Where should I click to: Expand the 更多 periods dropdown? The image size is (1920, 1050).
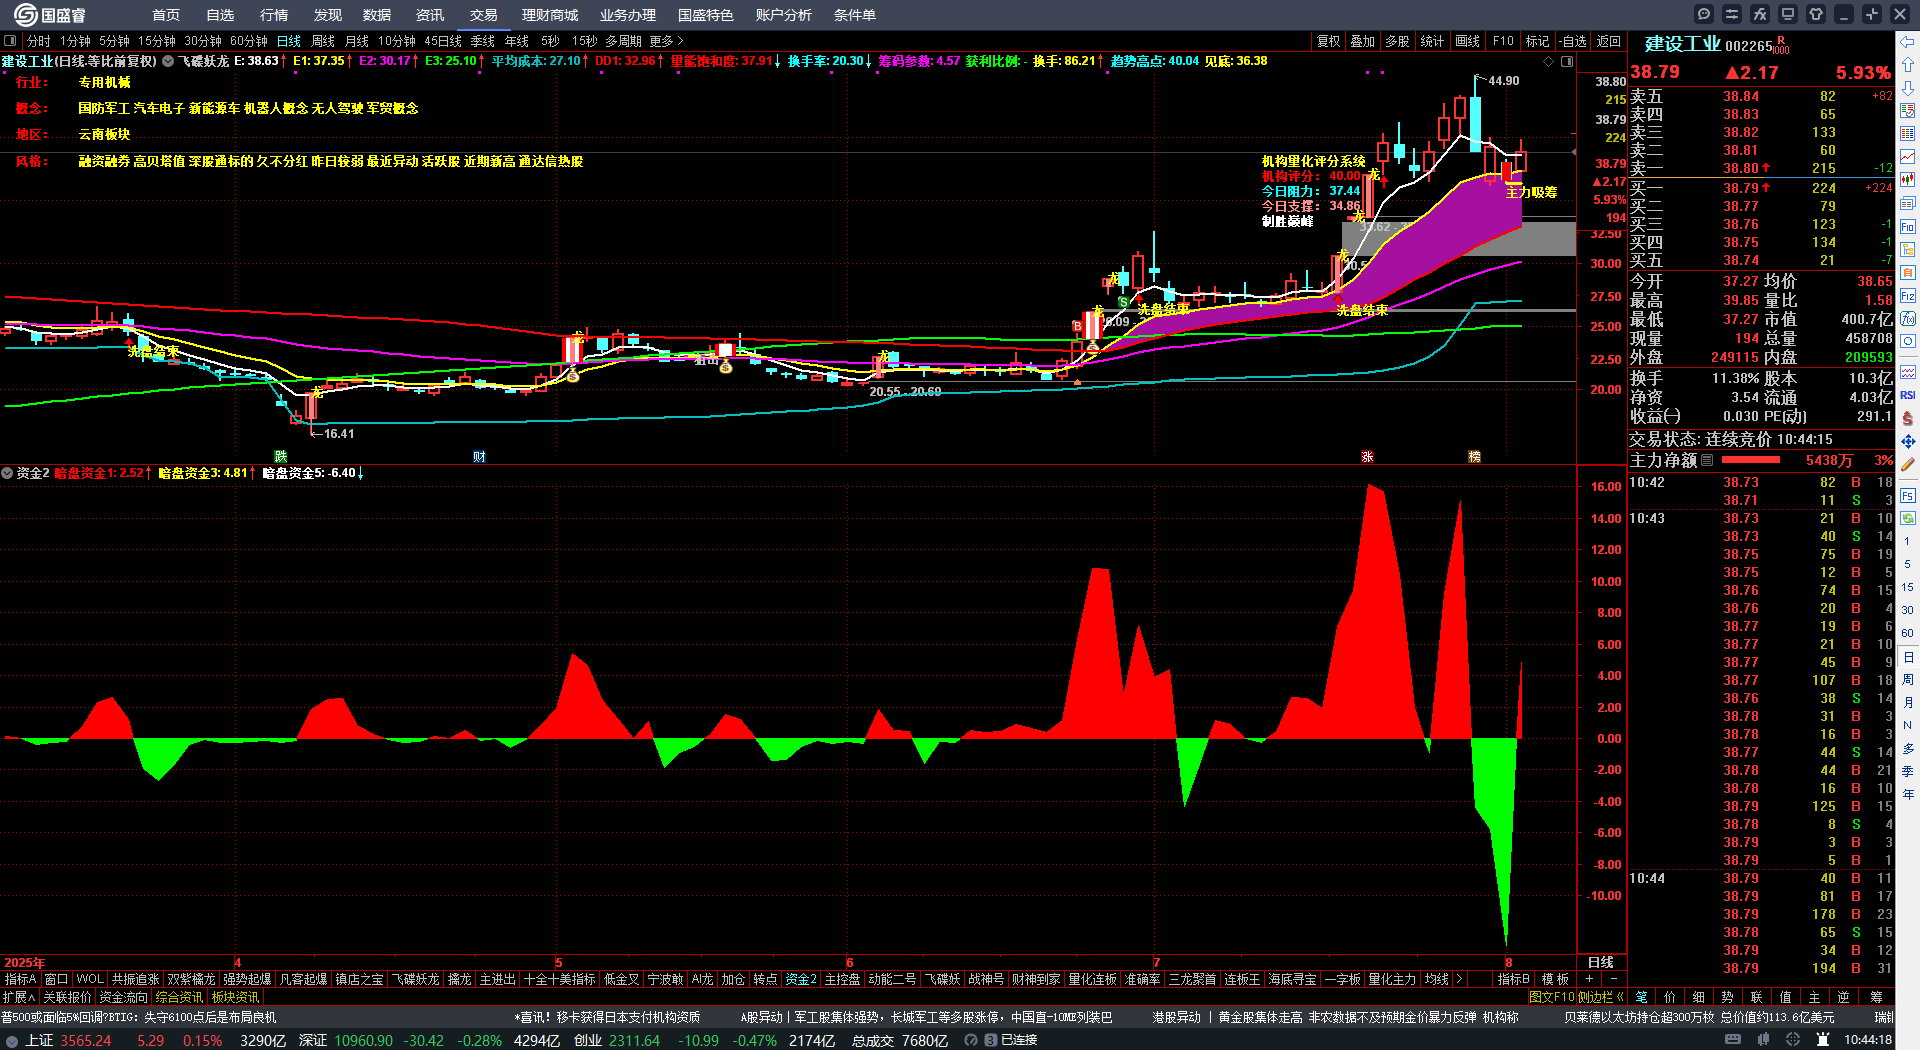tap(666, 41)
